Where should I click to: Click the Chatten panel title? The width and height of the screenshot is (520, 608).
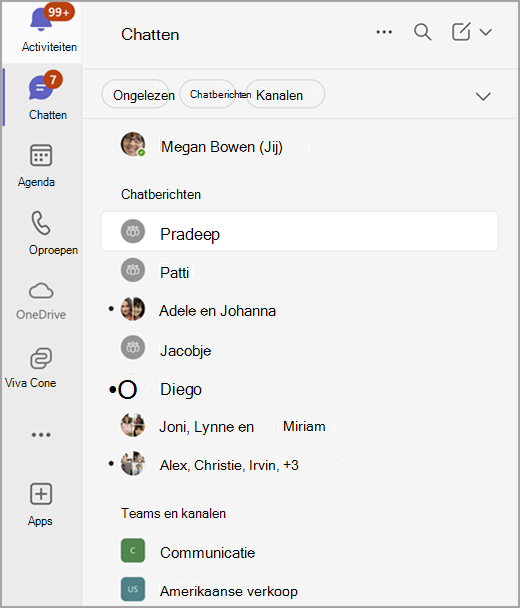click(x=150, y=35)
